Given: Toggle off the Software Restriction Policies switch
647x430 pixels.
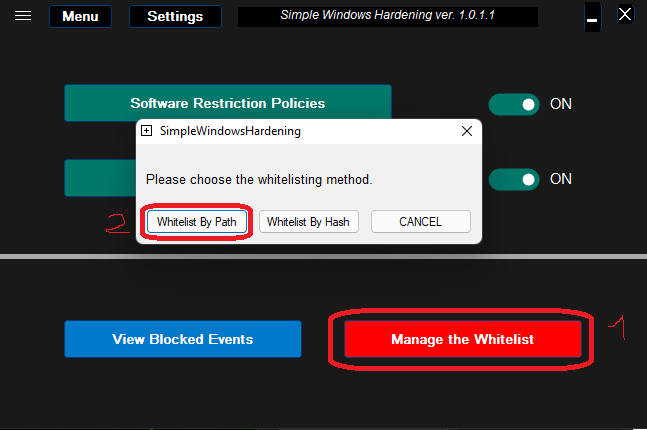Looking at the screenshot, I should [x=514, y=104].
